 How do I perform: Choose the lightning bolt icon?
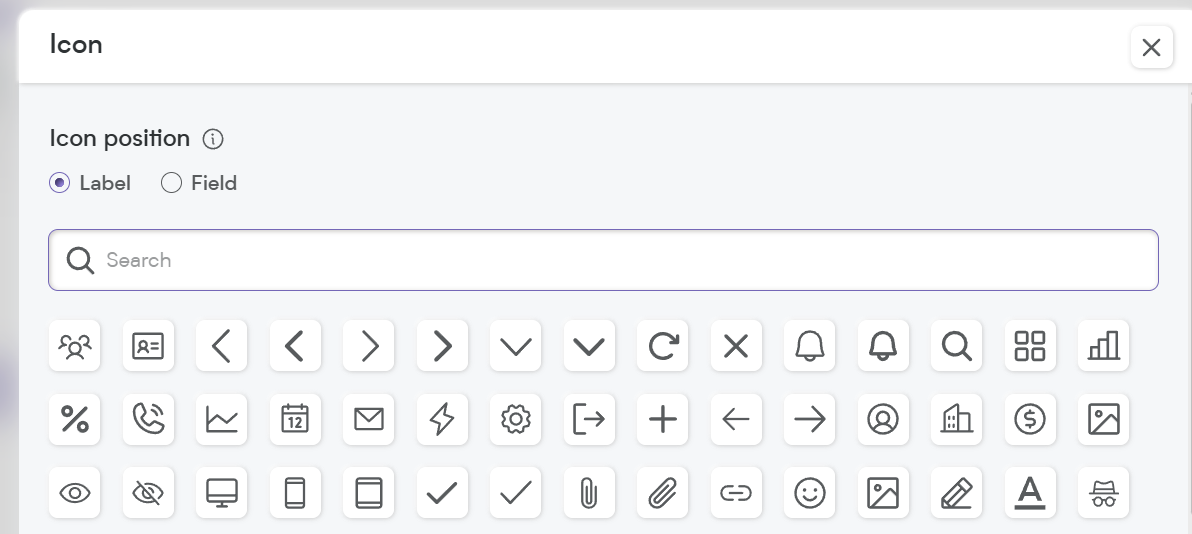pyautogui.click(x=442, y=419)
